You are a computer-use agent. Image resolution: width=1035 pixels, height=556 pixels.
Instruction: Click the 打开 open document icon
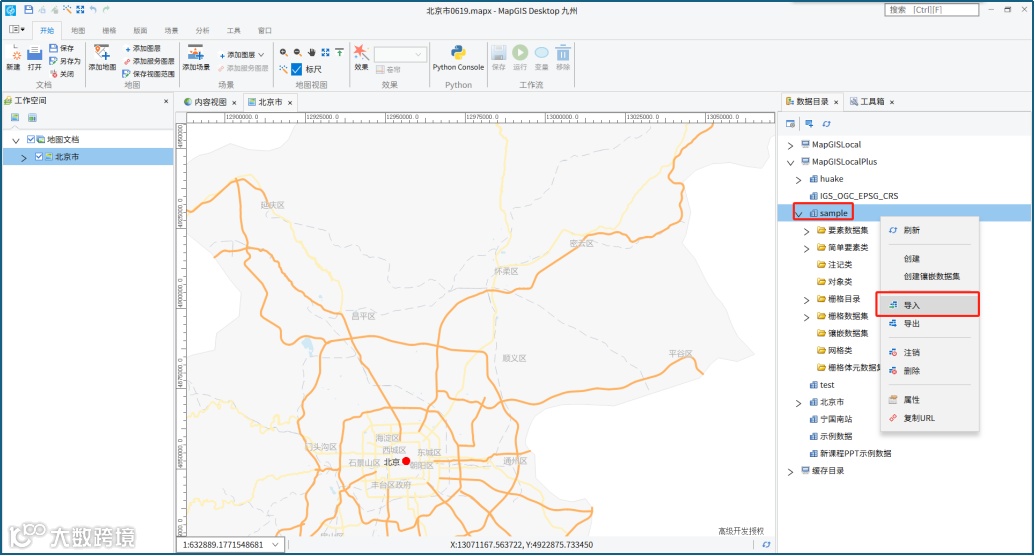(34, 54)
